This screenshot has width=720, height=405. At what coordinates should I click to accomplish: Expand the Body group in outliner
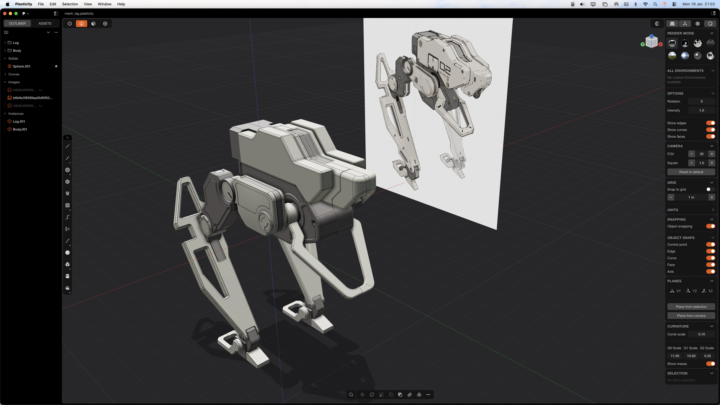[5, 51]
